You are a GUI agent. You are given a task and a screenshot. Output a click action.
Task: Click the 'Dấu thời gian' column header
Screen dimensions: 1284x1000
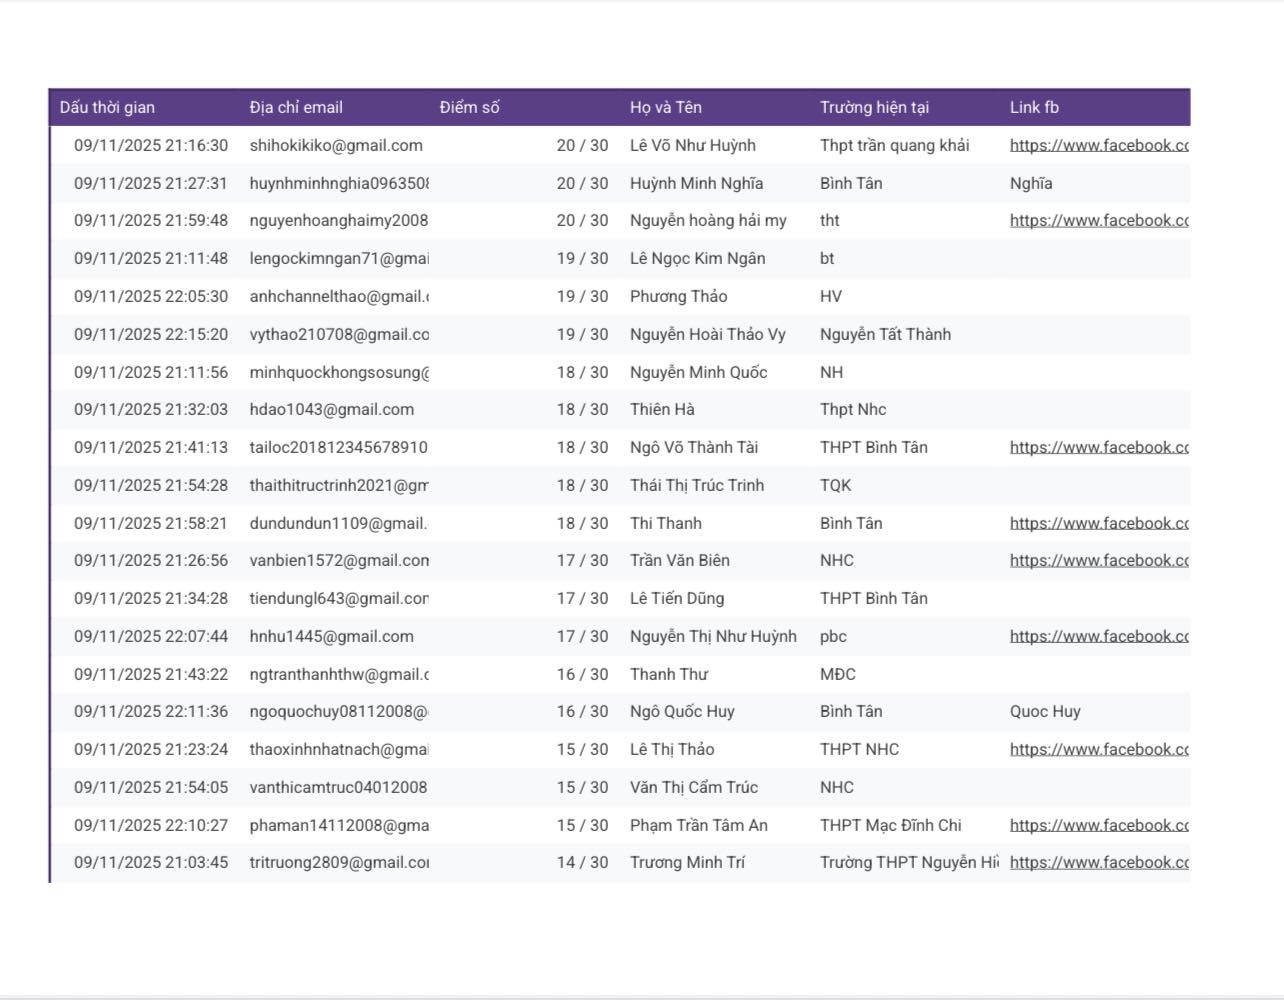[x=107, y=107]
